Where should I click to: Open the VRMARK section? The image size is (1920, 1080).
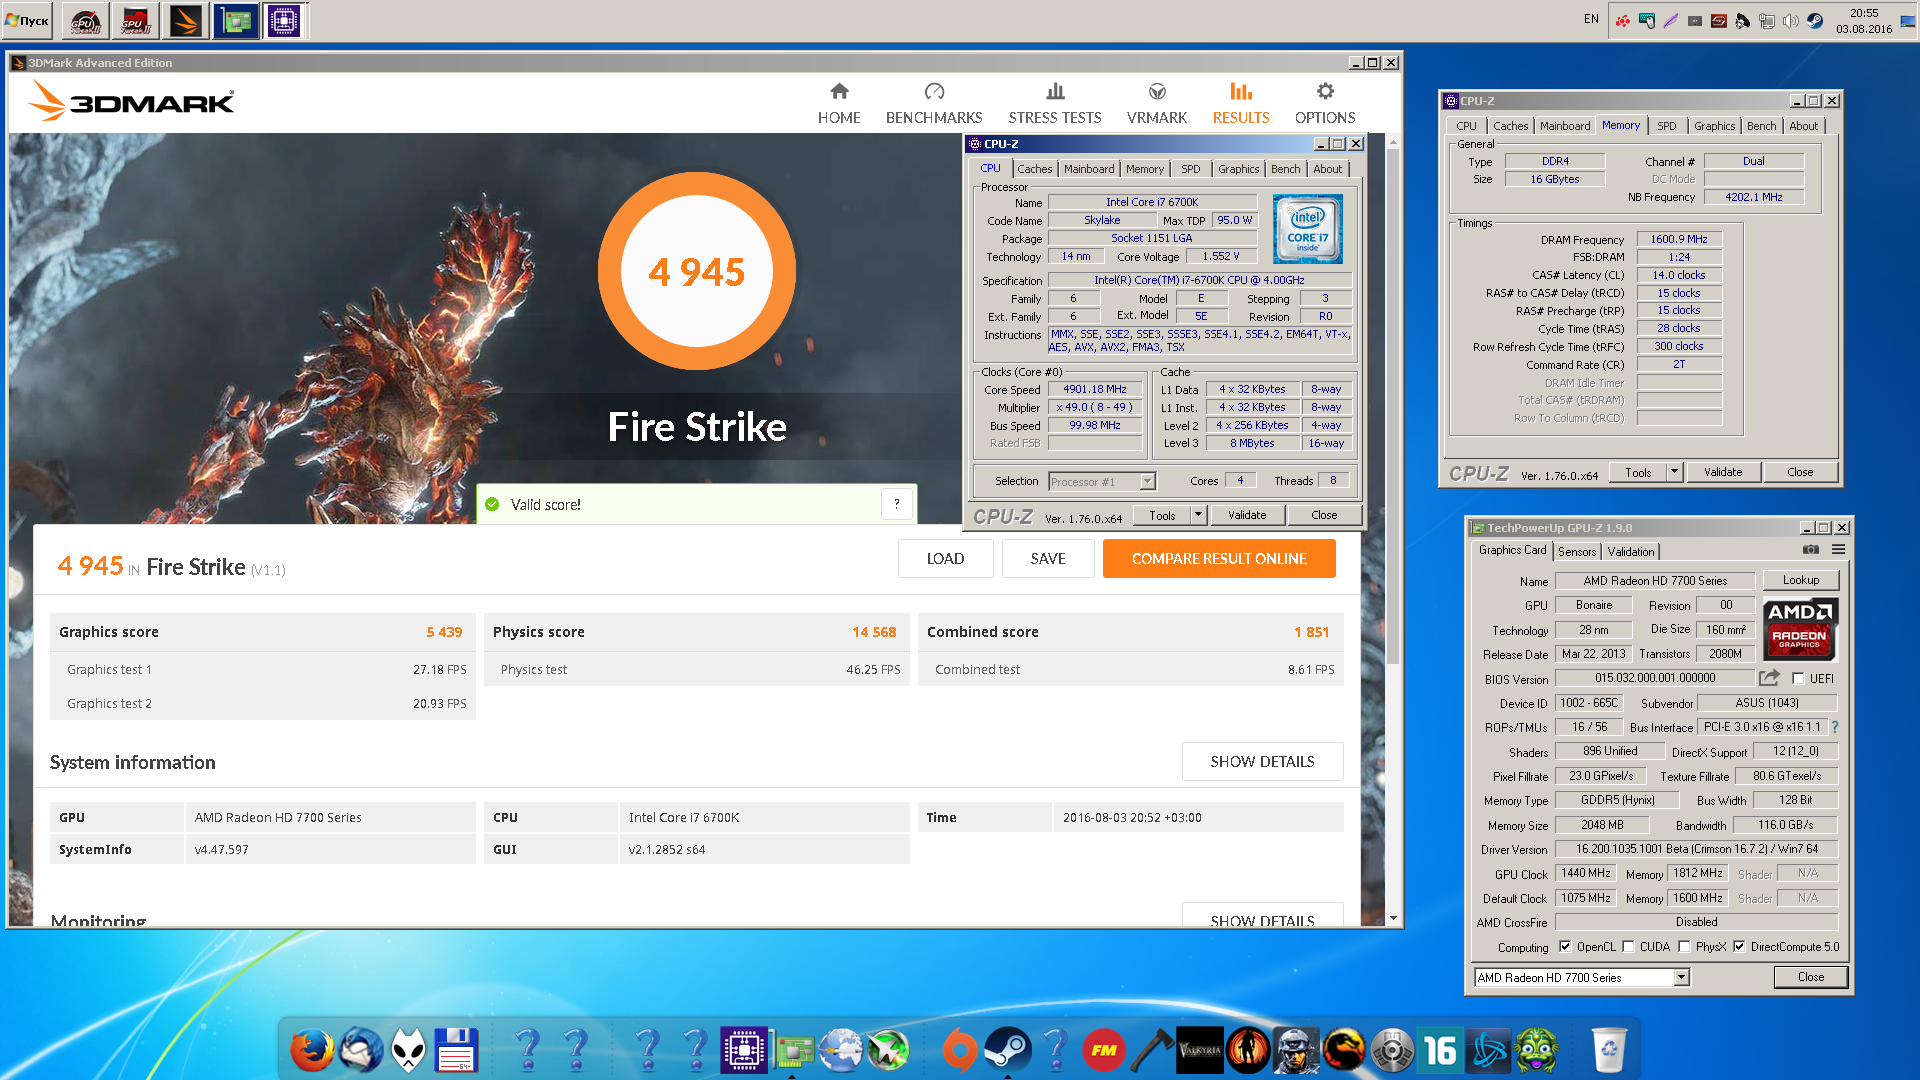[1157, 104]
